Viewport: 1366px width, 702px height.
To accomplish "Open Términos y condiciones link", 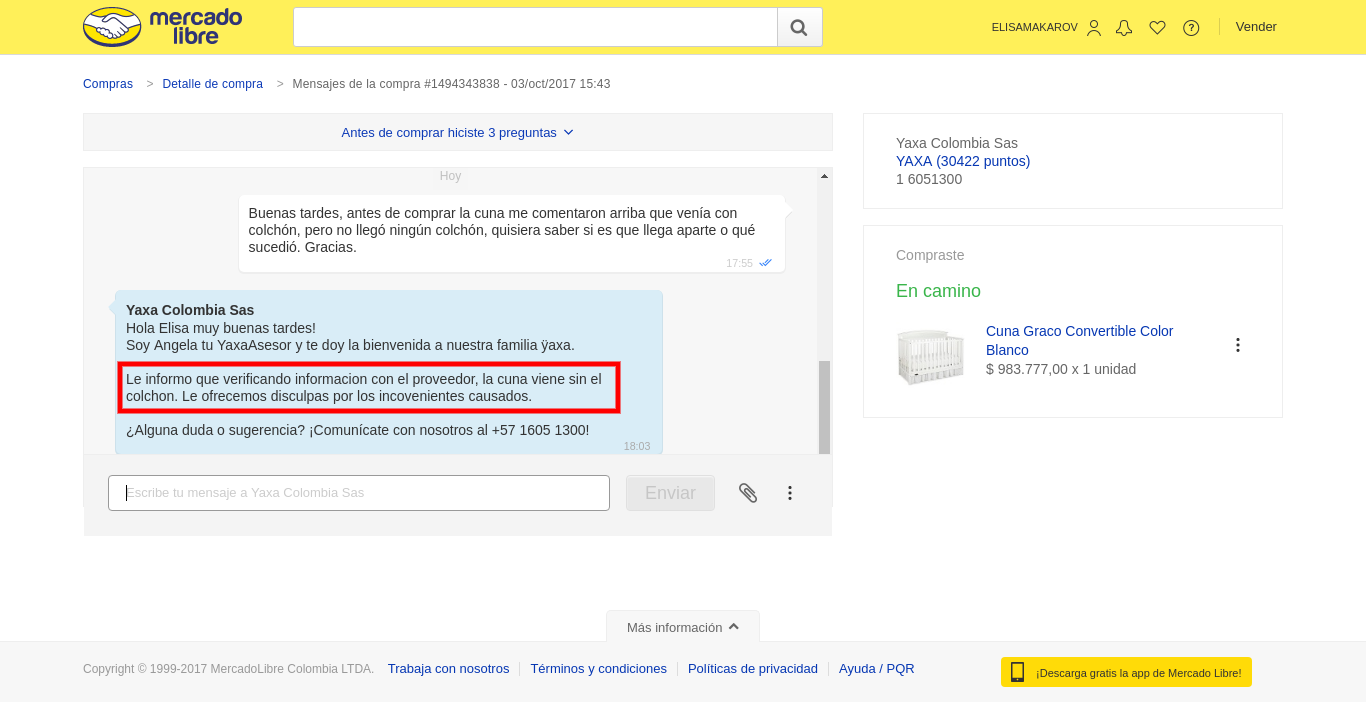I will (x=598, y=669).
